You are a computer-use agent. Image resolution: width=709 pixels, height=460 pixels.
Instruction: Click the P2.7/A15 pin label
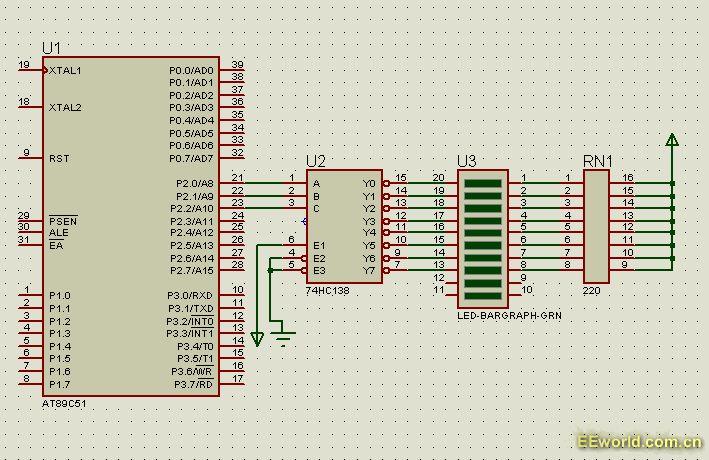tap(192, 270)
